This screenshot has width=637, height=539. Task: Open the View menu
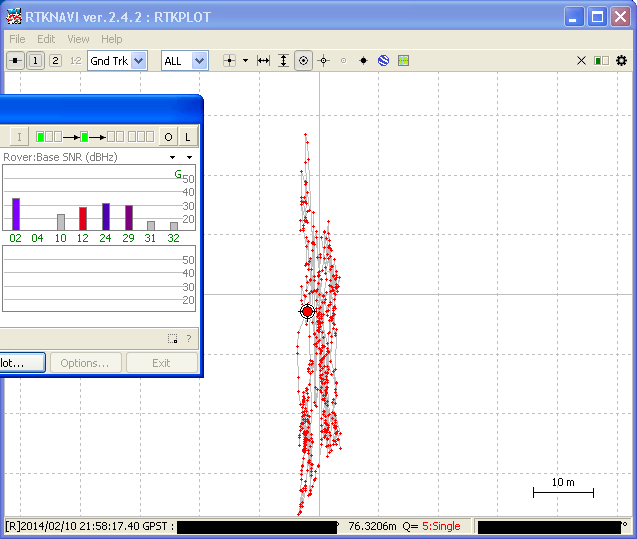[78, 39]
